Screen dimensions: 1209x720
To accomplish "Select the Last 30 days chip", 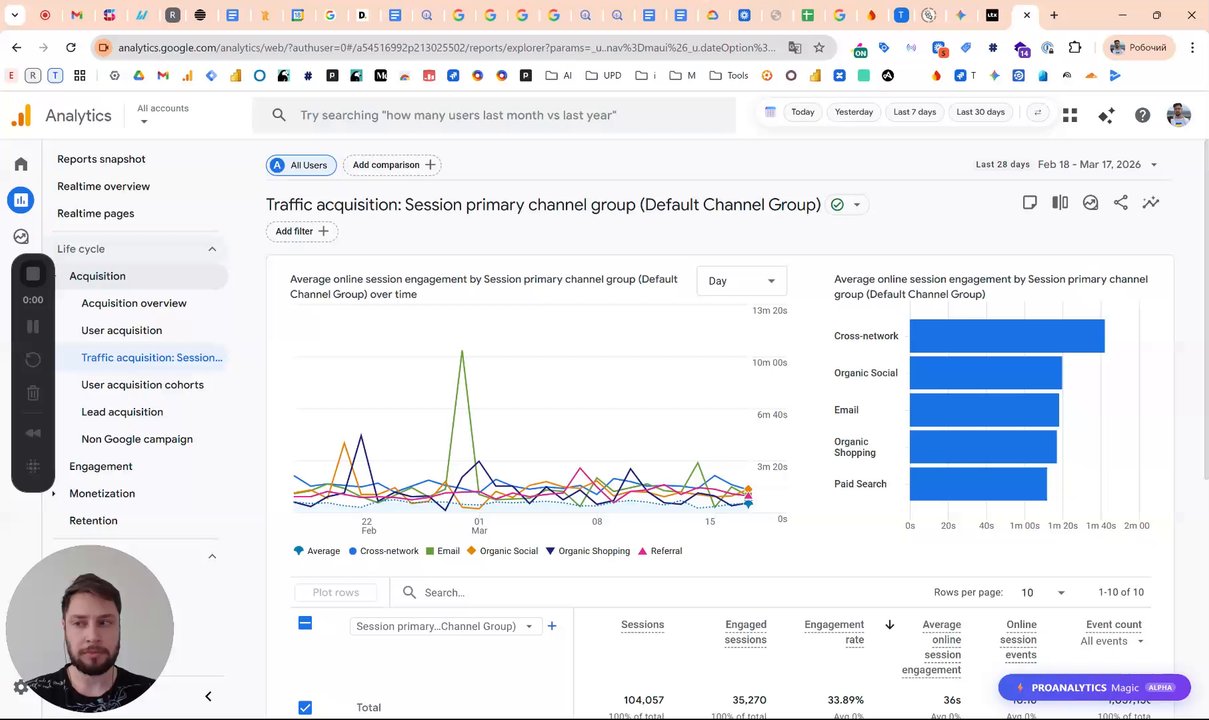I will (x=981, y=112).
